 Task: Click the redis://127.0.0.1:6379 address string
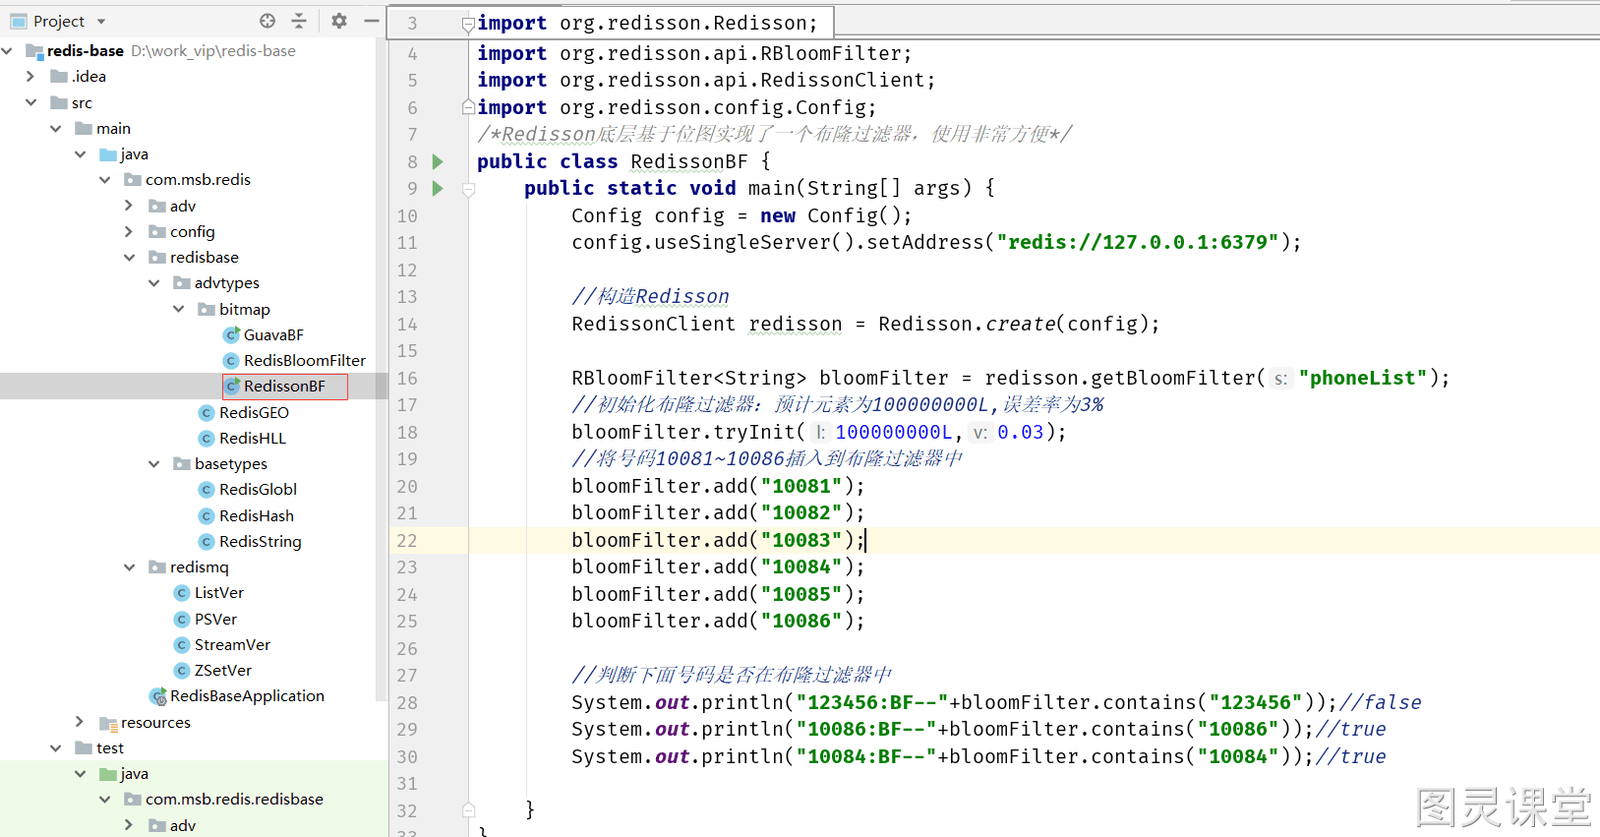(x=1138, y=242)
